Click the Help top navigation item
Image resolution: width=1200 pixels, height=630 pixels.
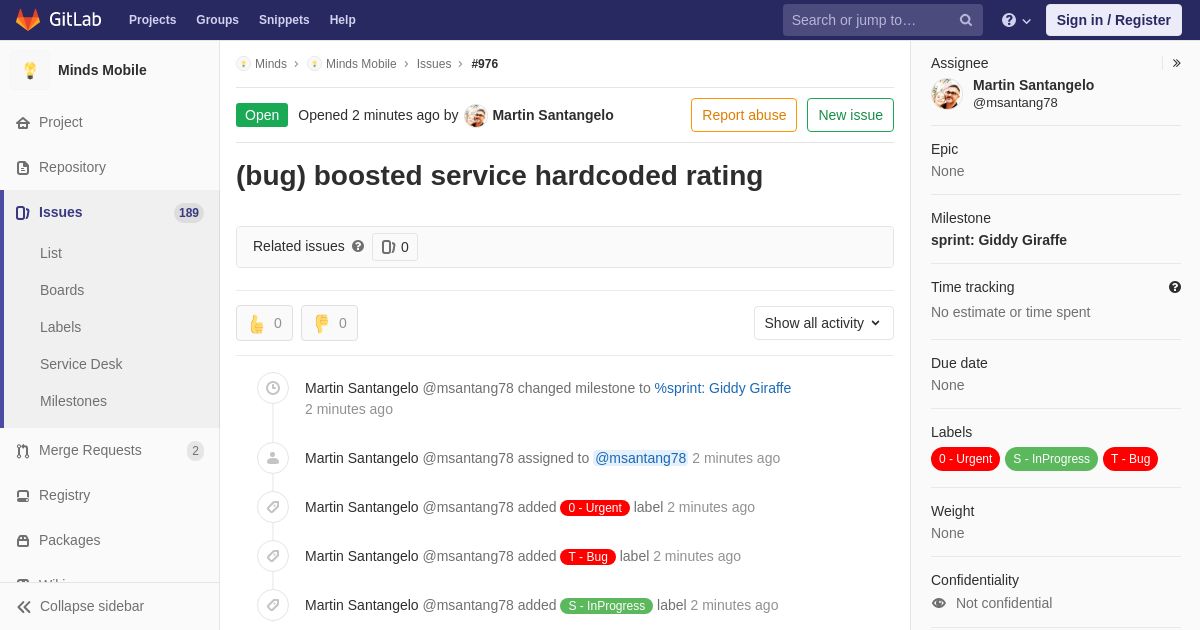click(x=343, y=20)
